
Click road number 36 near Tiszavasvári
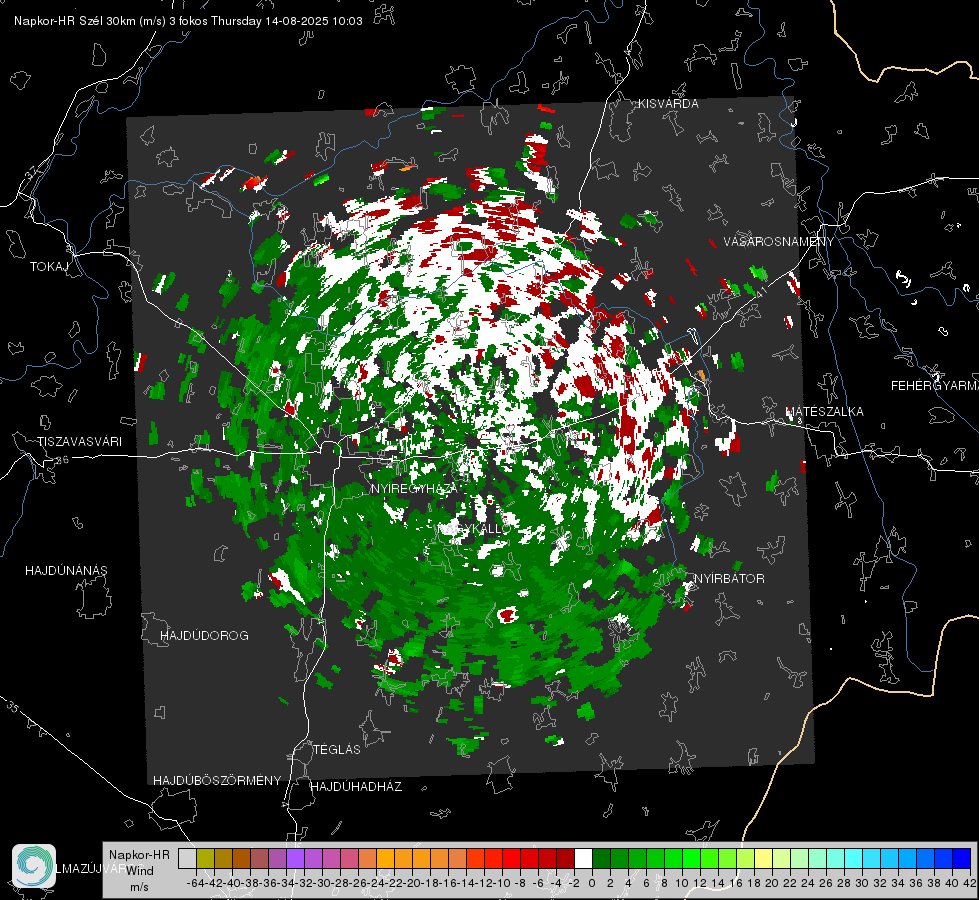[x=62, y=460]
